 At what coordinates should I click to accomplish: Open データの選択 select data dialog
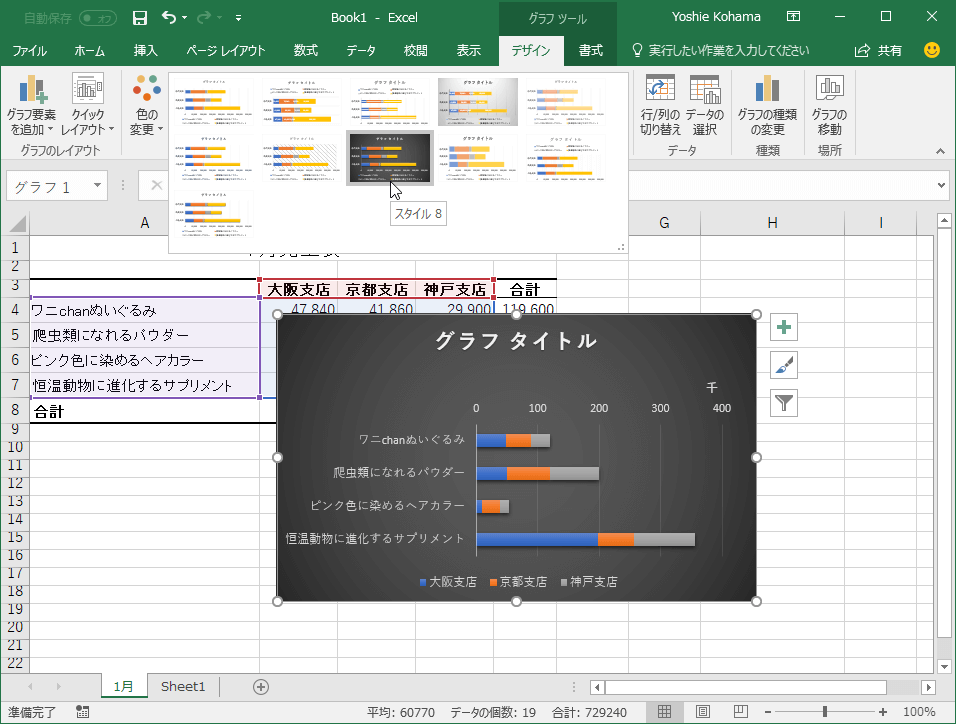pyautogui.click(x=705, y=106)
